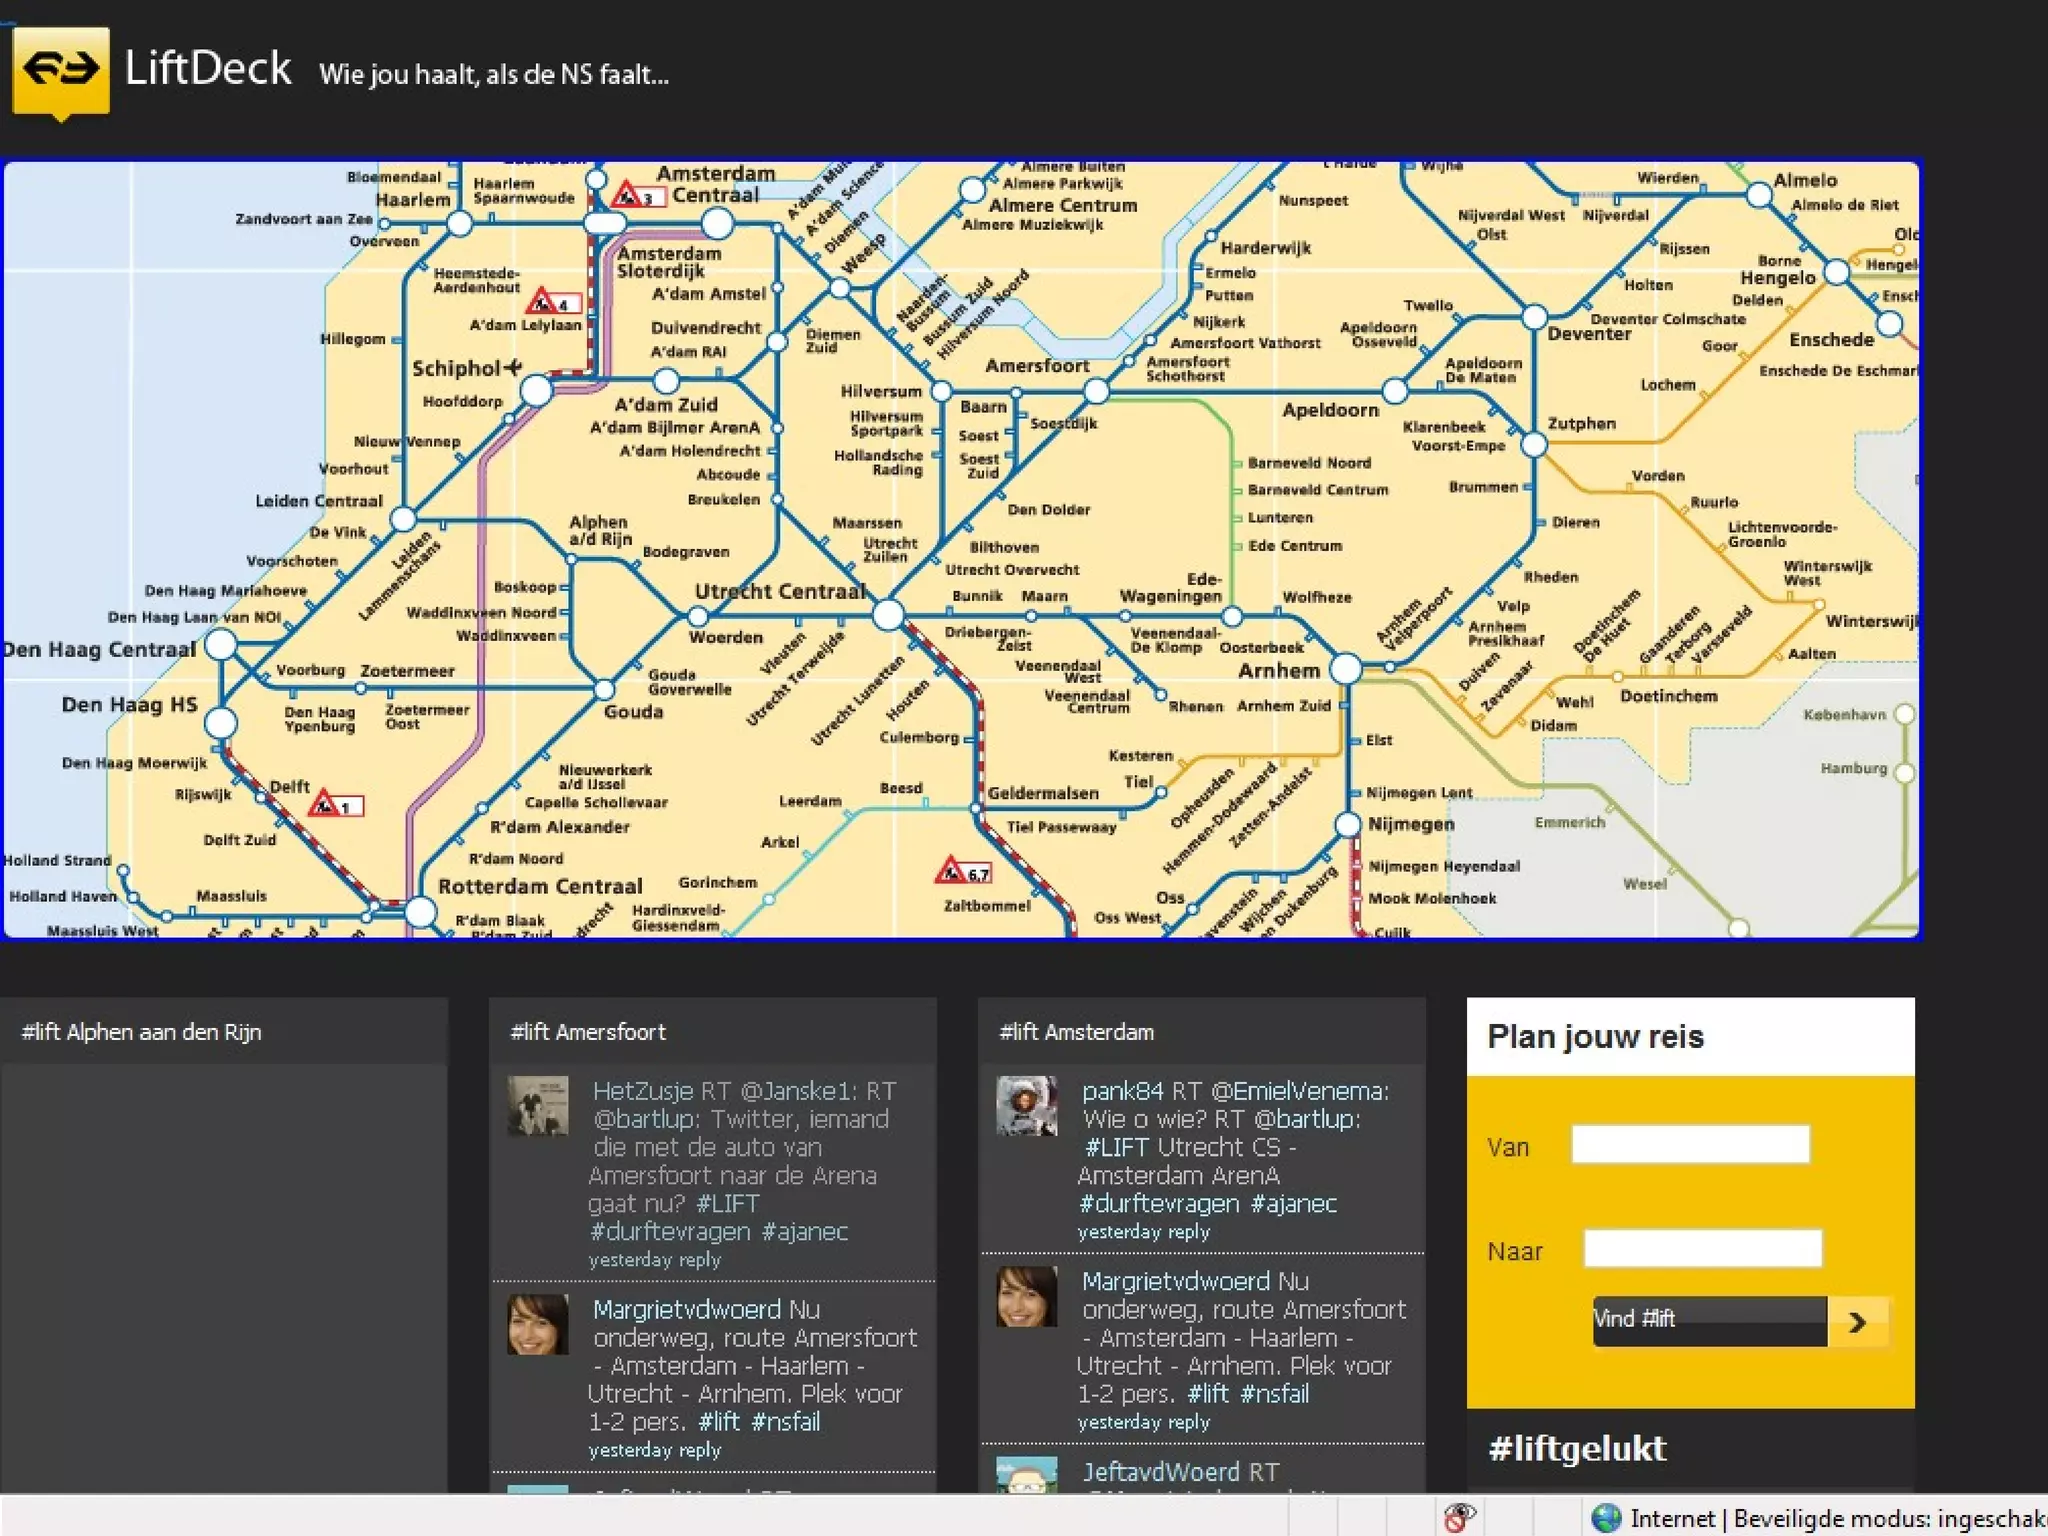Click the globe icon in status bar
The width and height of the screenshot is (2048, 1536).
click(1605, 1518)
